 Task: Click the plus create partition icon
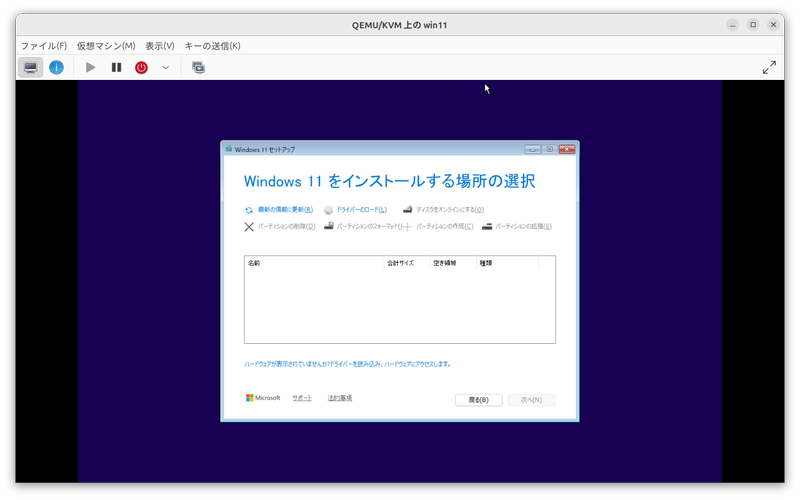pos(406,227)
